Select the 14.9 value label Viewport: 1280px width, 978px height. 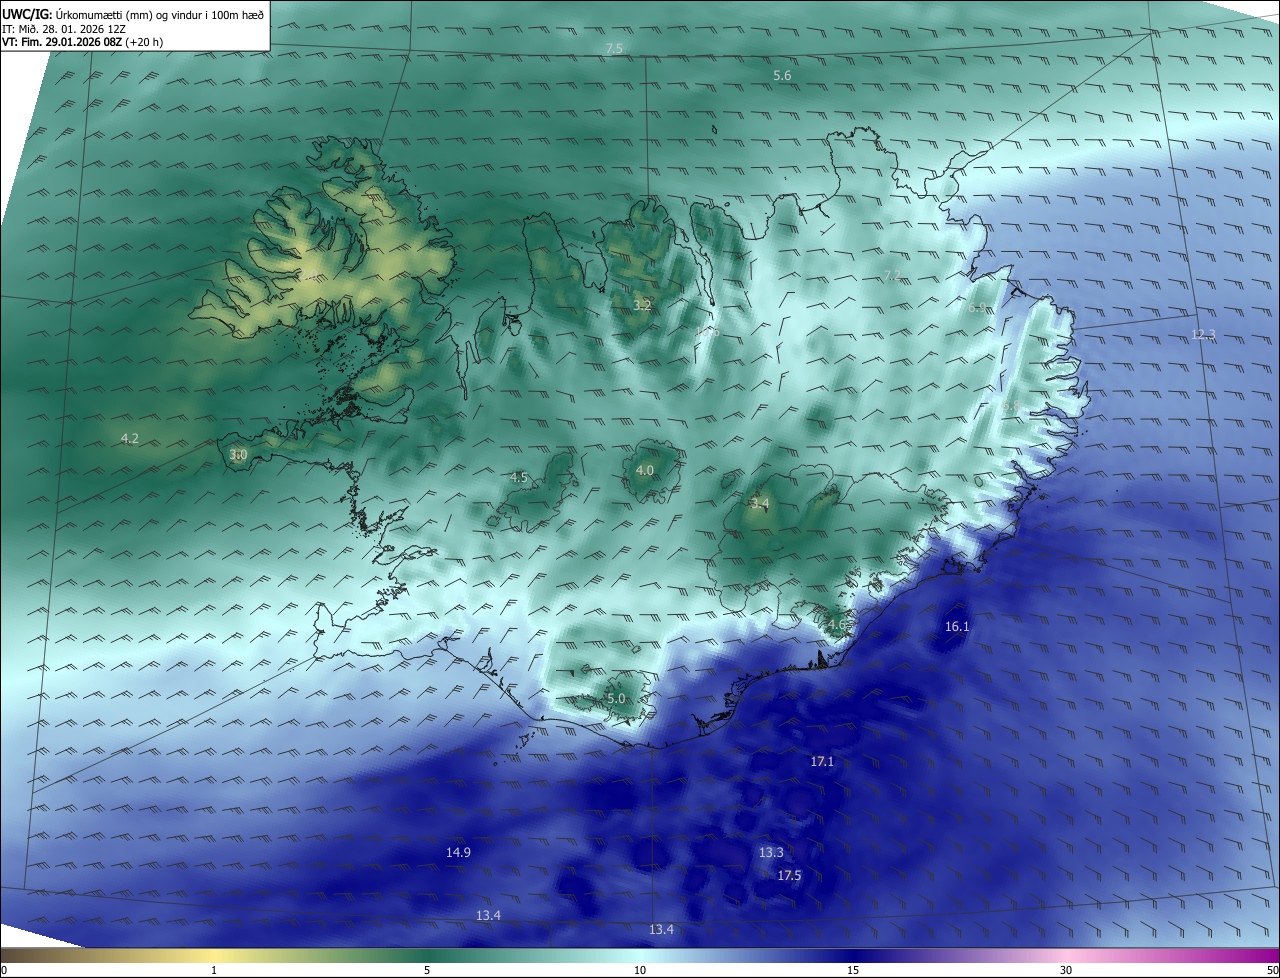tap(458, 853)
